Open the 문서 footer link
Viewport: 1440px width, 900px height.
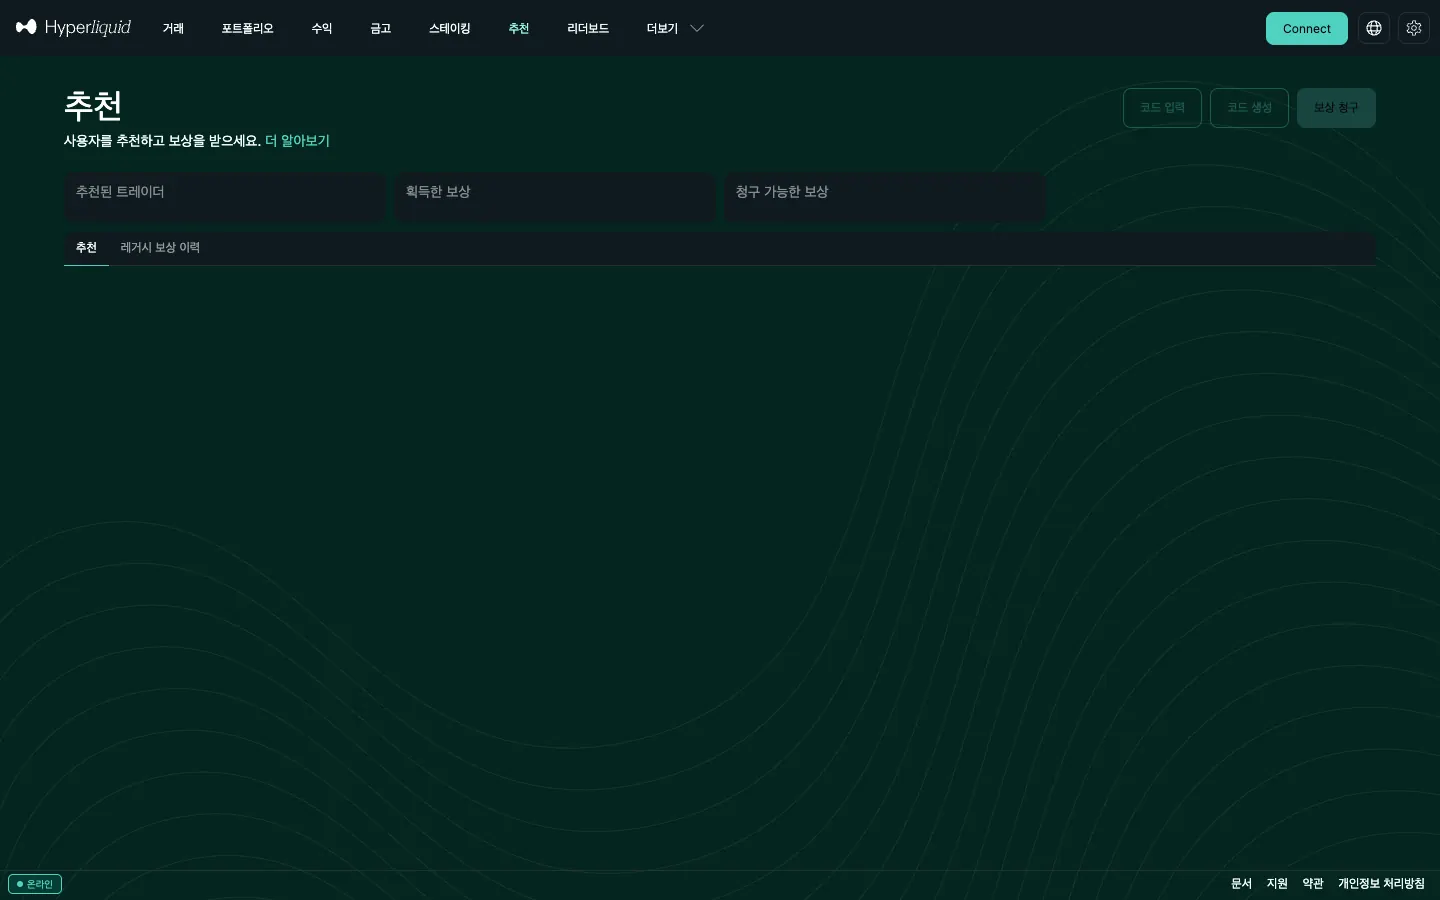click(x=1241, y=884)
